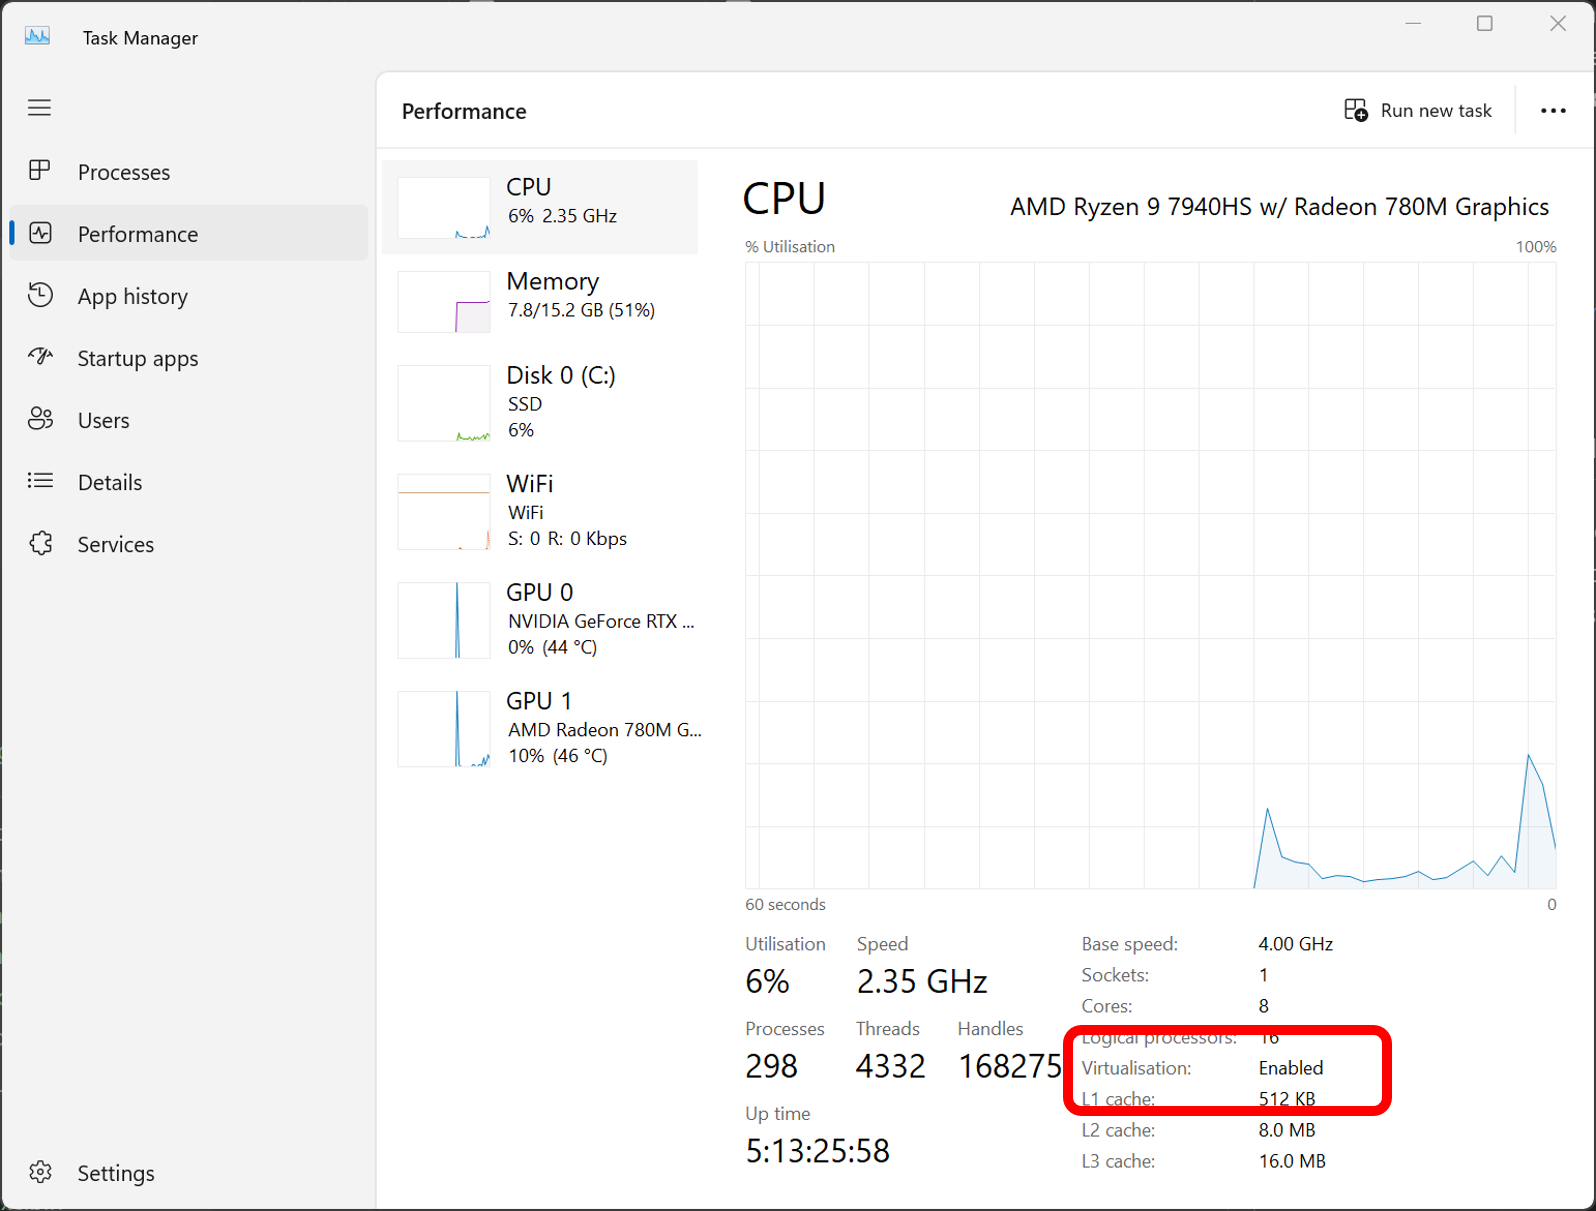Click the Performance pulse icon in sidebar

pyautogui.click(x=40, y=233)
